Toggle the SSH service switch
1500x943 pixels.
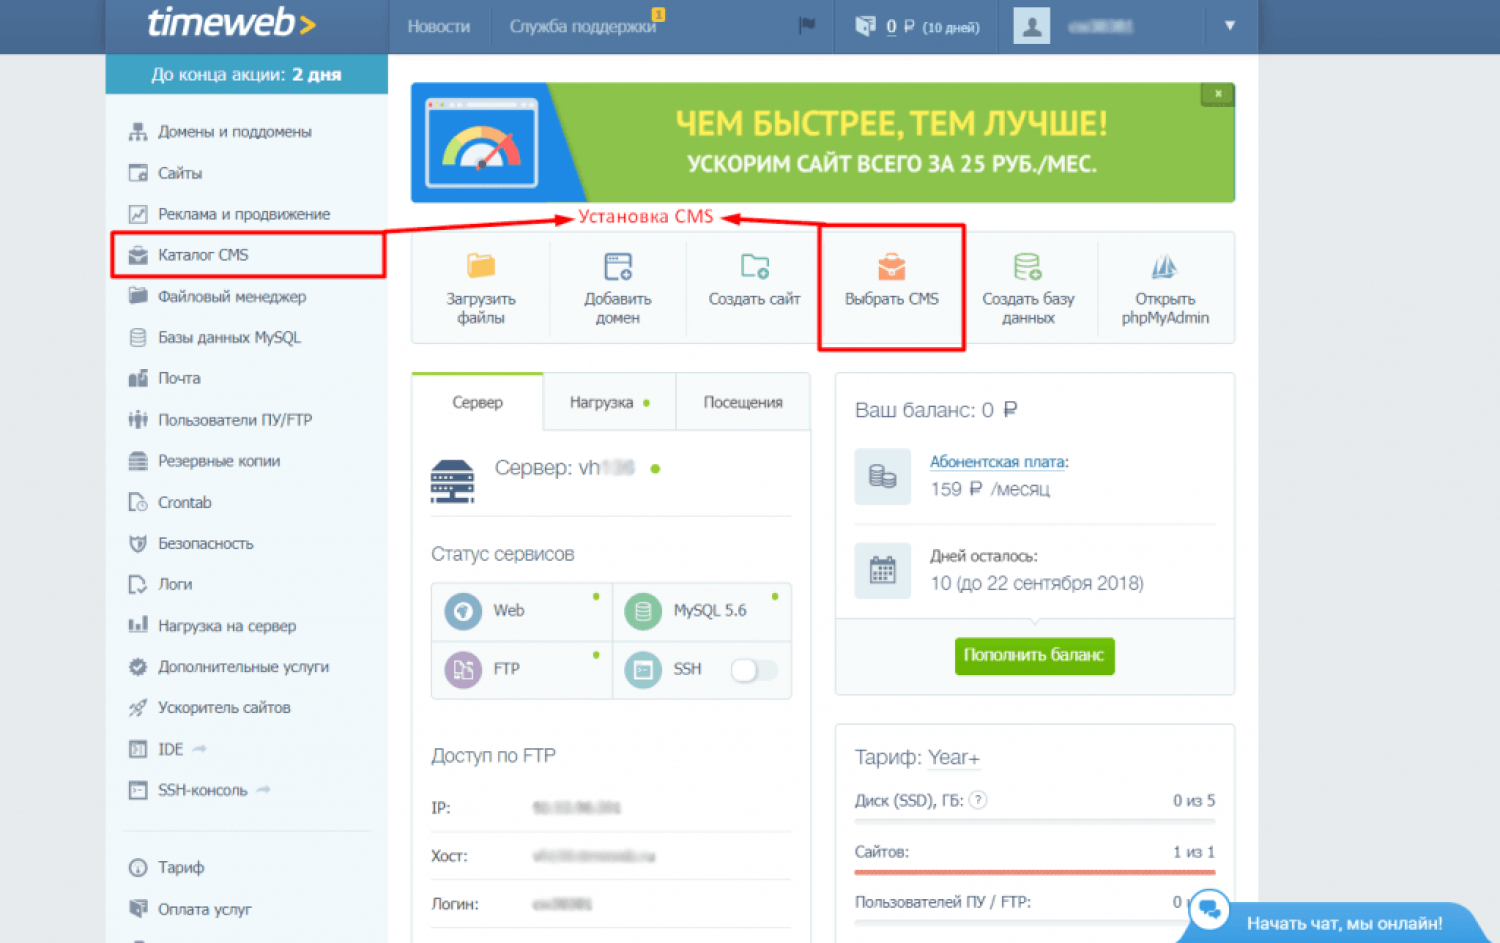coord(753,670)
